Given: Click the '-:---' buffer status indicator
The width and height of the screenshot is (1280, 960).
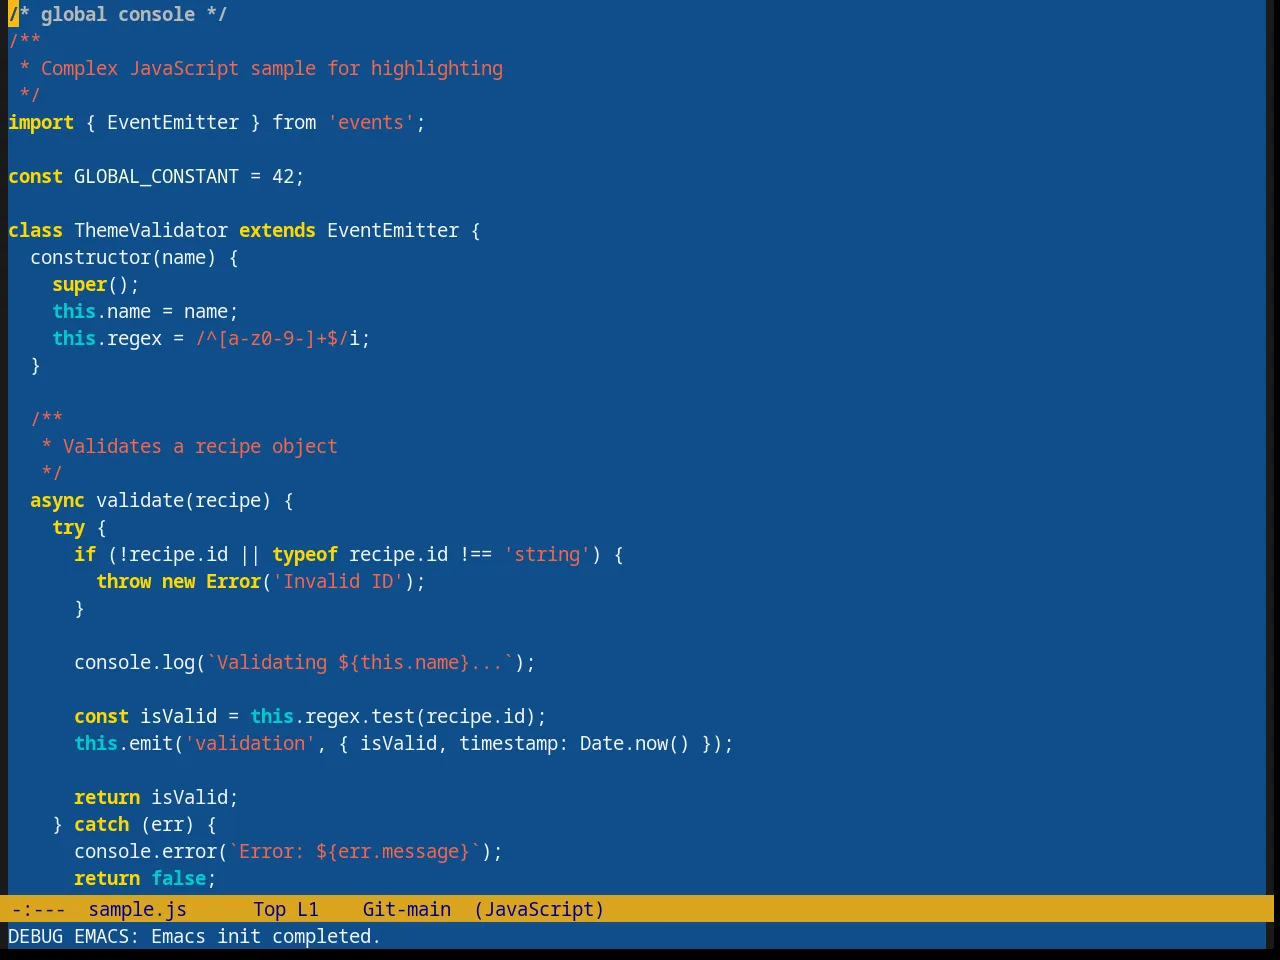Looking at the screenshot, I should [x=38, y=909].
